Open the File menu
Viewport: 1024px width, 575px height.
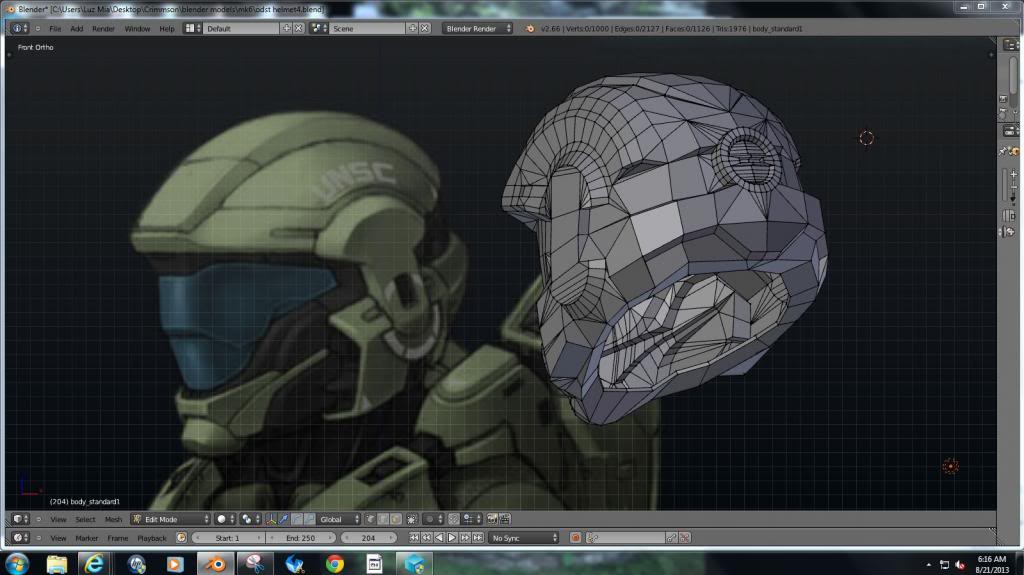55,28
